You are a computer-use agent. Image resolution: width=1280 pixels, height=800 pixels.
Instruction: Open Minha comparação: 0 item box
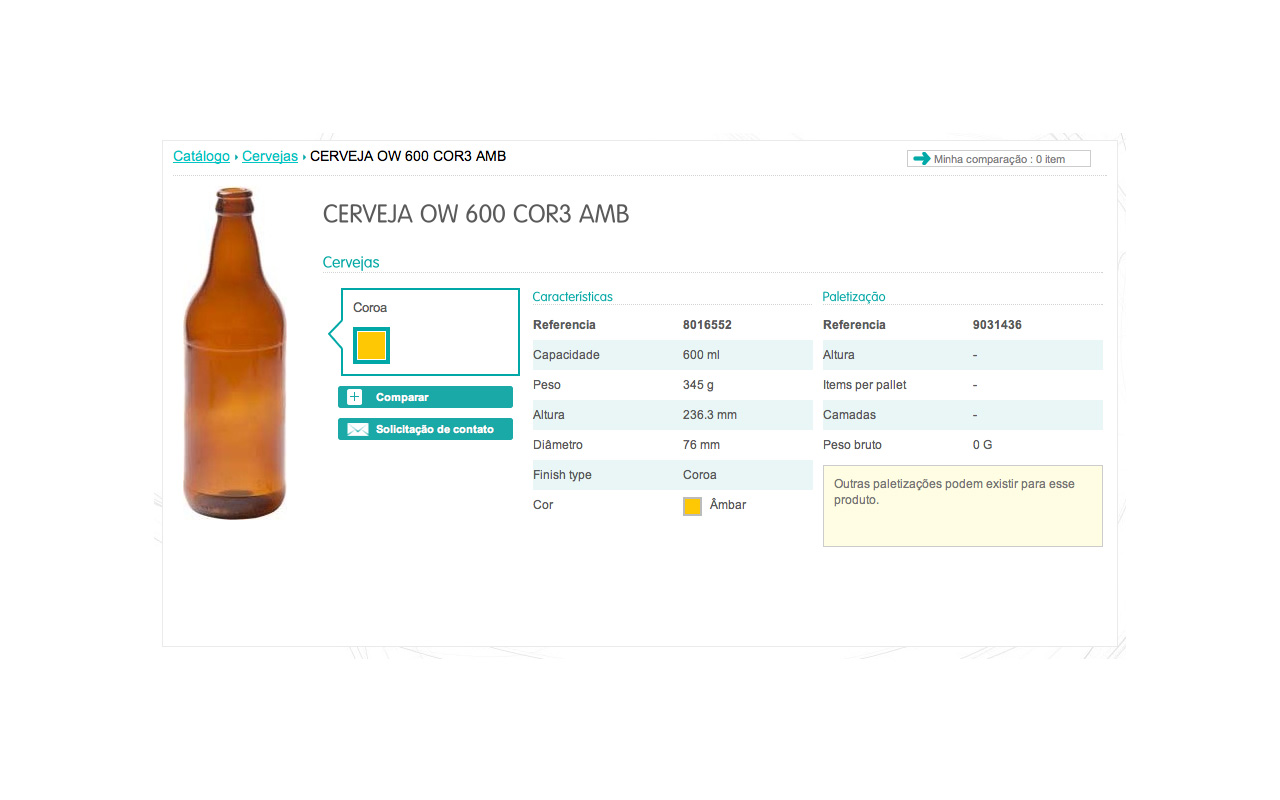[998, 158]
